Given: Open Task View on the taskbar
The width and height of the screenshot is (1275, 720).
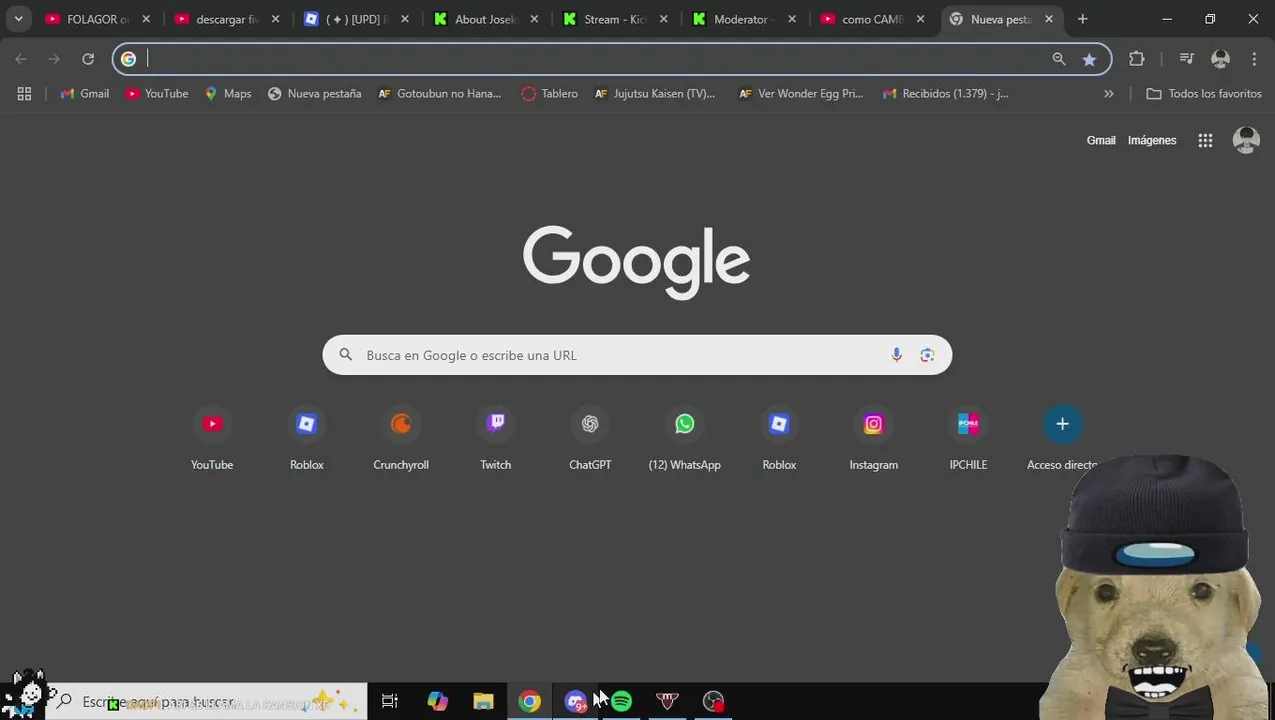Looking at the screenshot, I should [x=390, y=701].
